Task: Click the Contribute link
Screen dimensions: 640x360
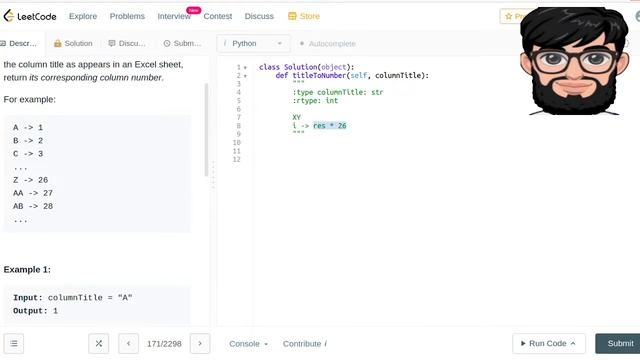Action: (x=304, y=344)
